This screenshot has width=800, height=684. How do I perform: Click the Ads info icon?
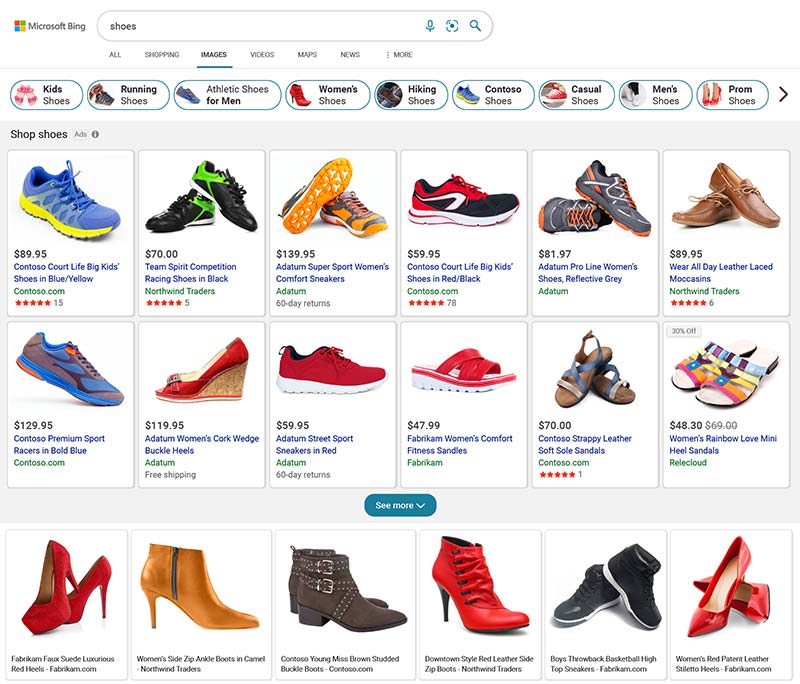pos(95,134)
